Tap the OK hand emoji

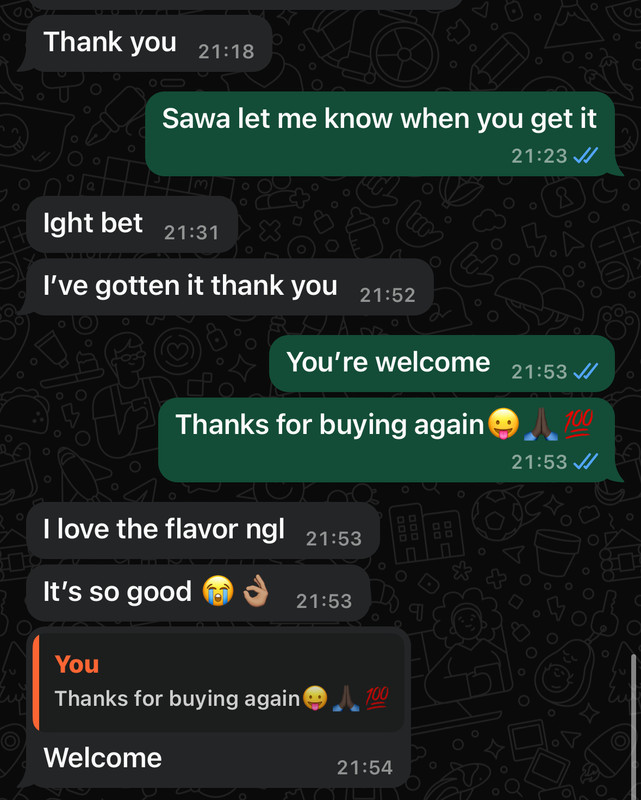[x=255, y=591]
